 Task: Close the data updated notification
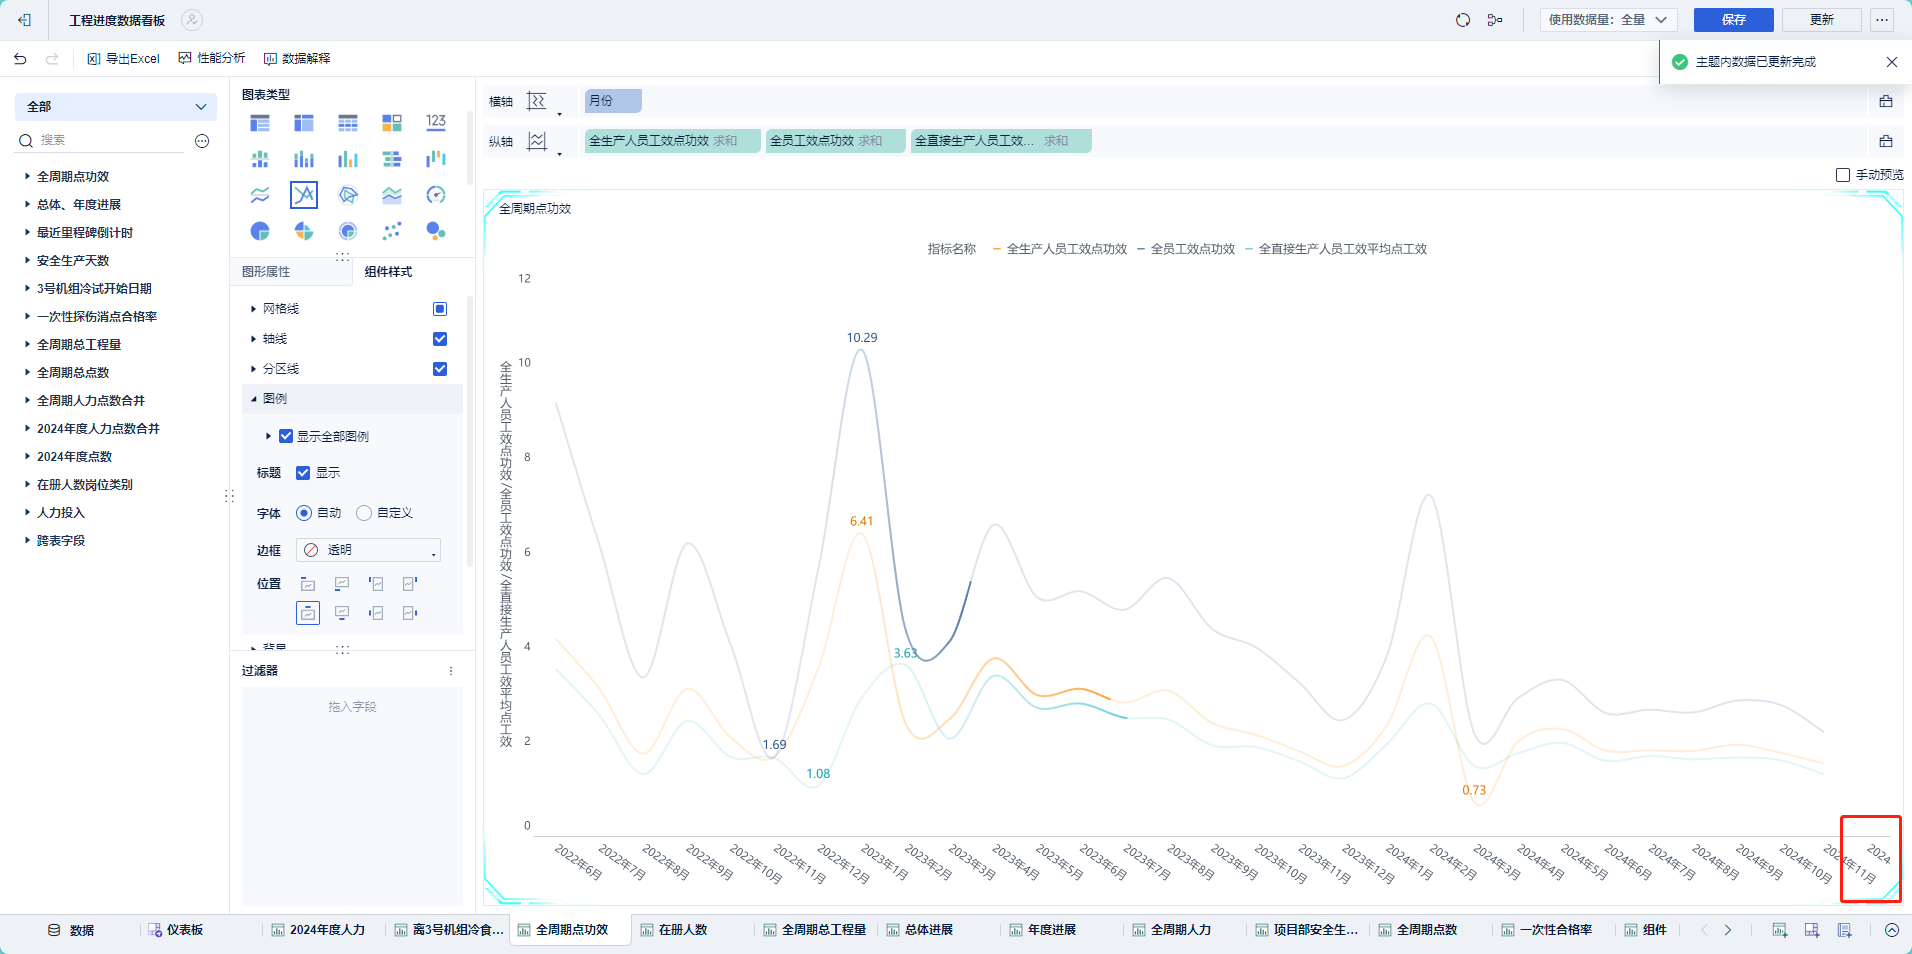(x=1892, y=62)
